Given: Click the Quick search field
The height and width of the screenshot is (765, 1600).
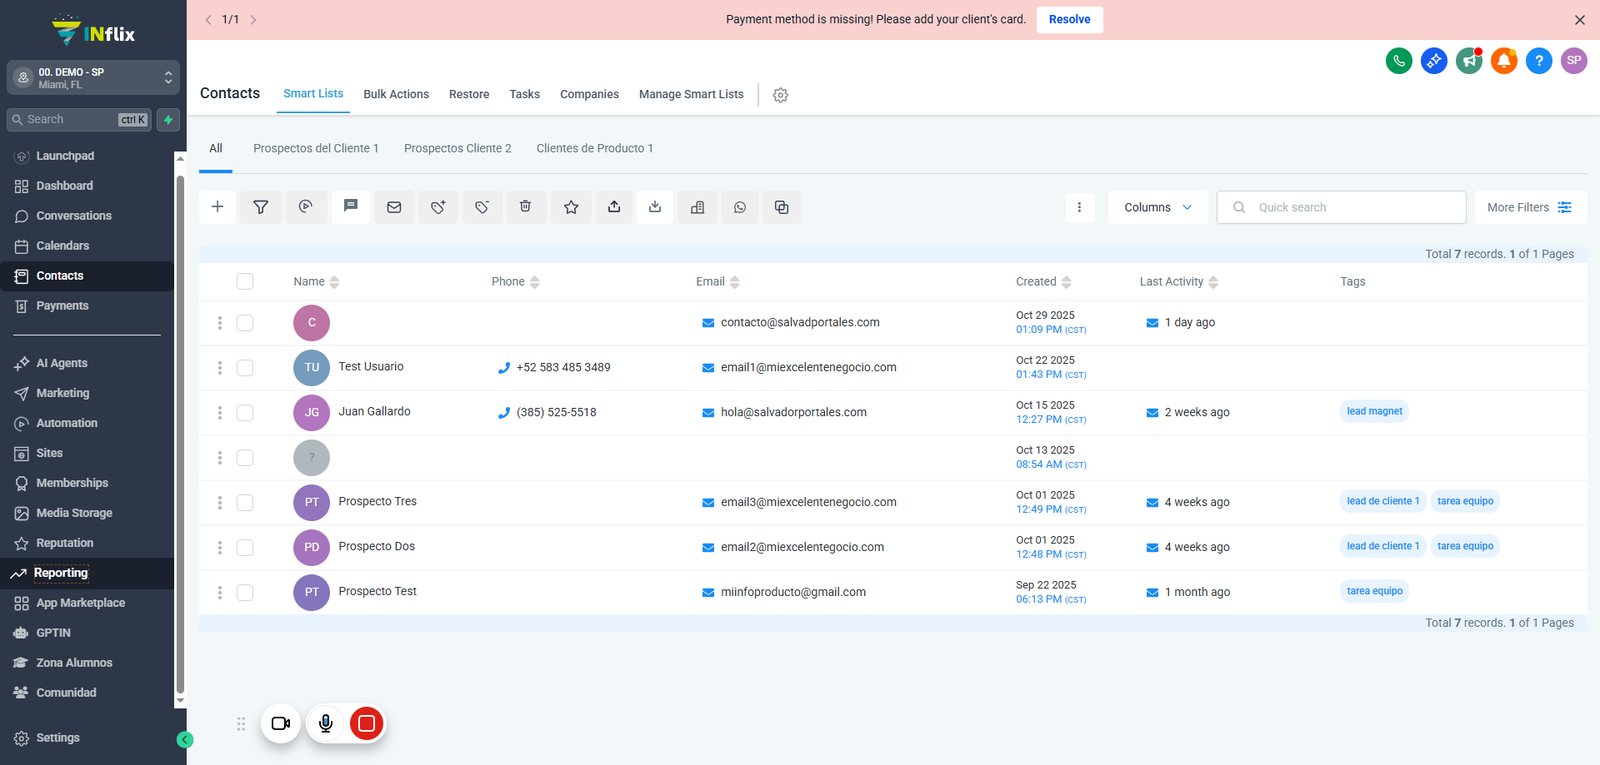Looking at the screenshot, I should (1341, 207).
